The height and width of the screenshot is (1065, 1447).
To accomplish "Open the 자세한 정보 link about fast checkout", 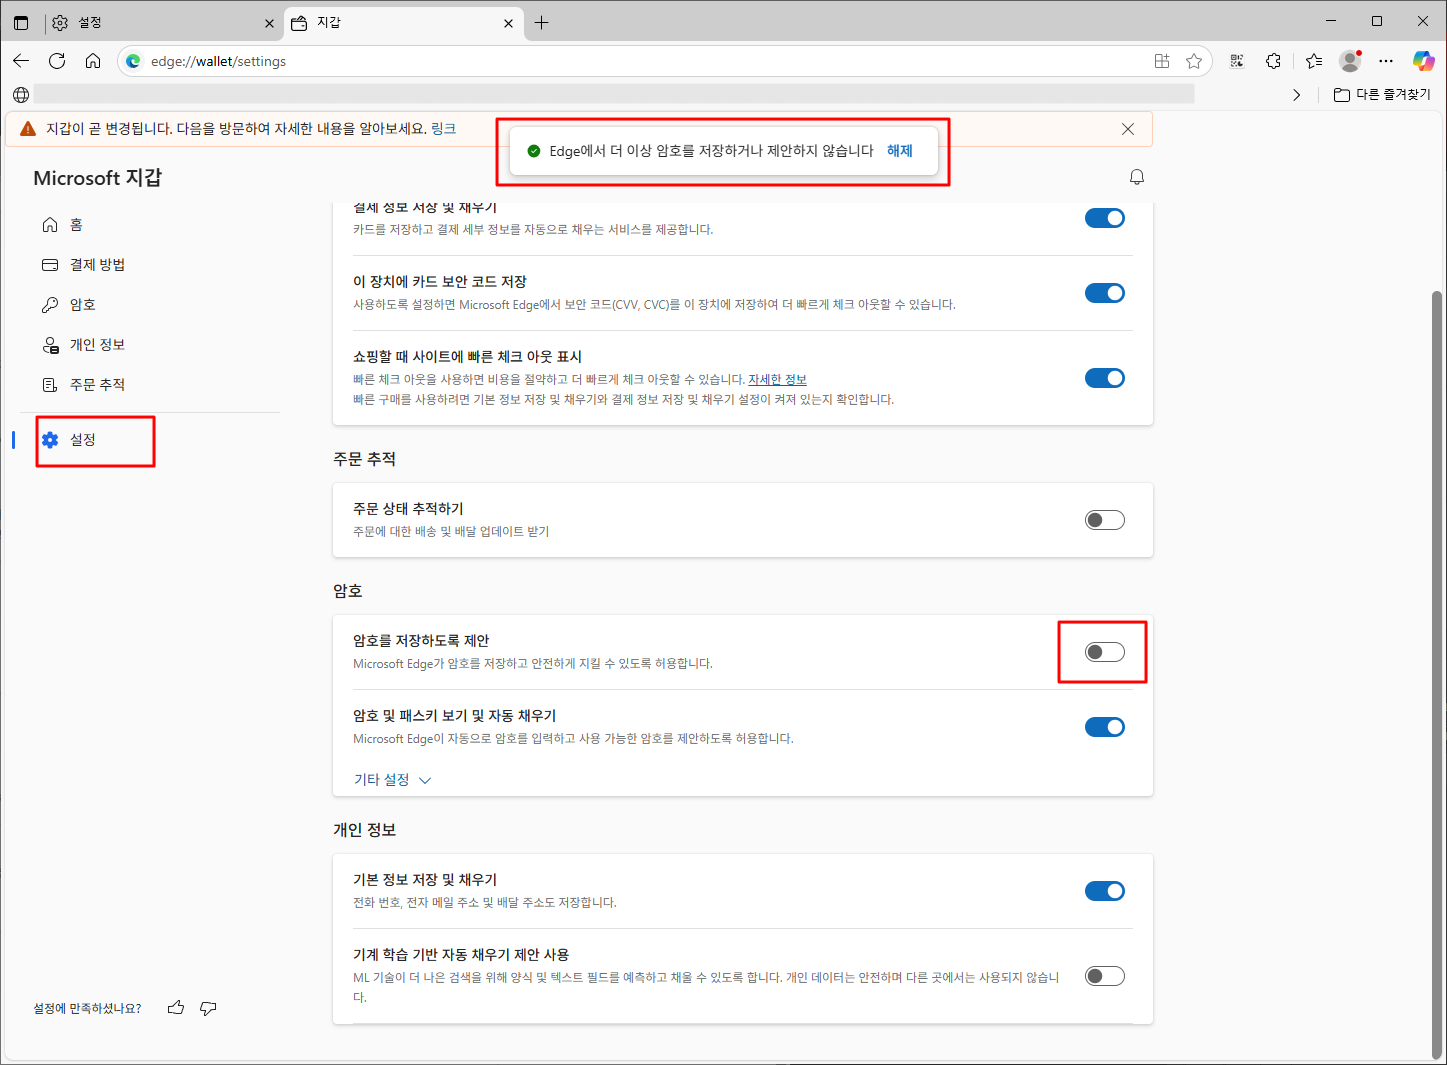I will pos(778,379).
